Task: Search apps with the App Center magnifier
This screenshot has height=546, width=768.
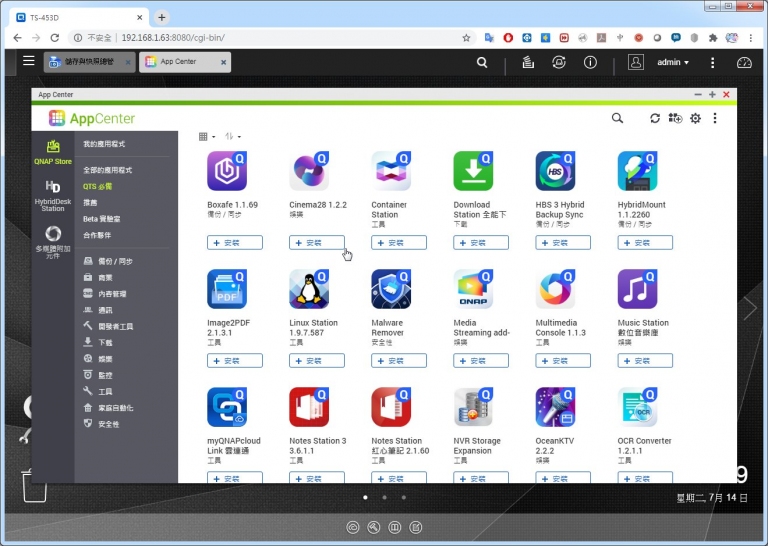Action: (x=617, y=118)
